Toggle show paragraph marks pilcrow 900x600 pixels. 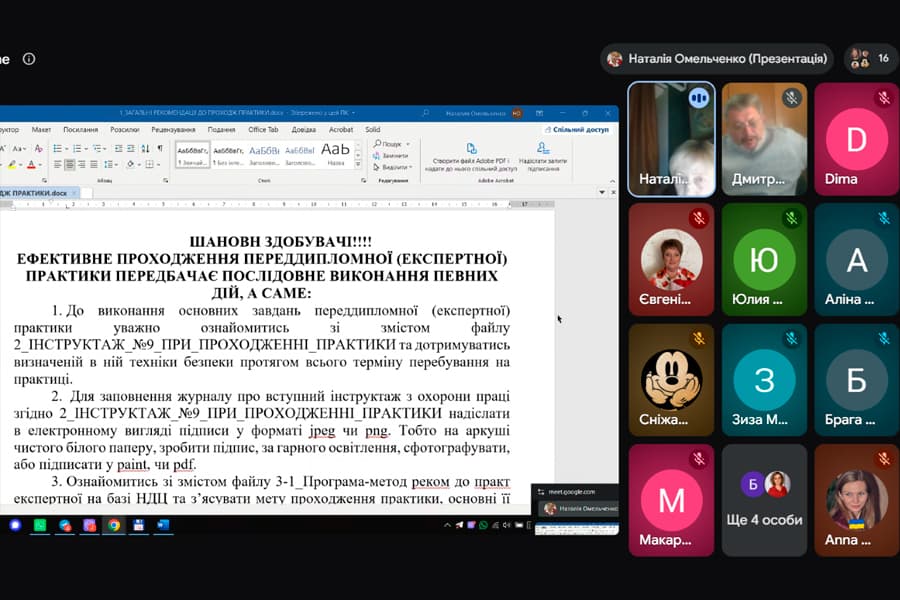coord(160,149)
